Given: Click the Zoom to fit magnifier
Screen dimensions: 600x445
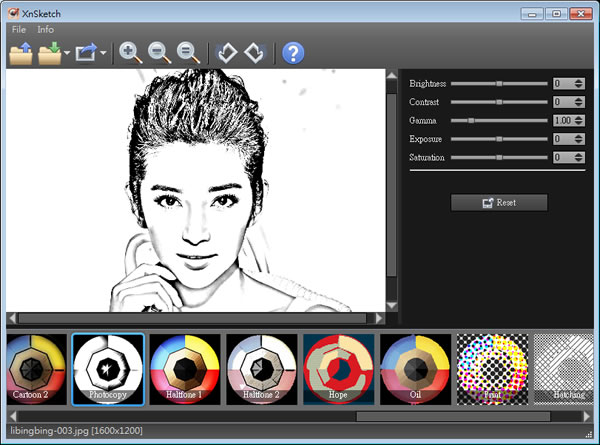Looking at the screenshot, I should [186, 53].
